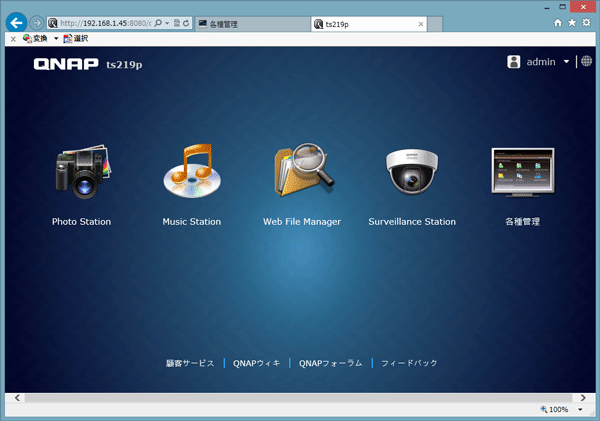Screen dimensions: 600x421
Task: Close the ts219p tab with its X
Action: coord(421,24)
